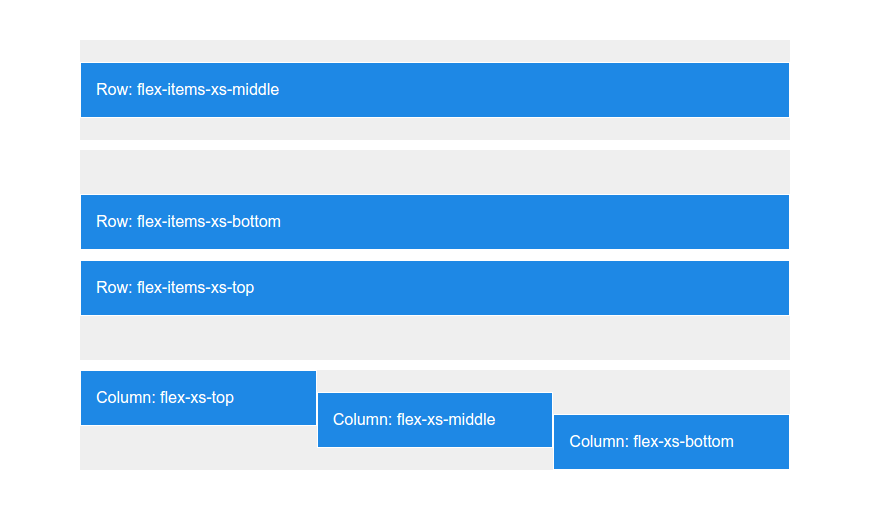Click gray space above the flex-xs-middle column
Image resolution: width=869 pixels, height=518 pixels.
tap(435, 381)
